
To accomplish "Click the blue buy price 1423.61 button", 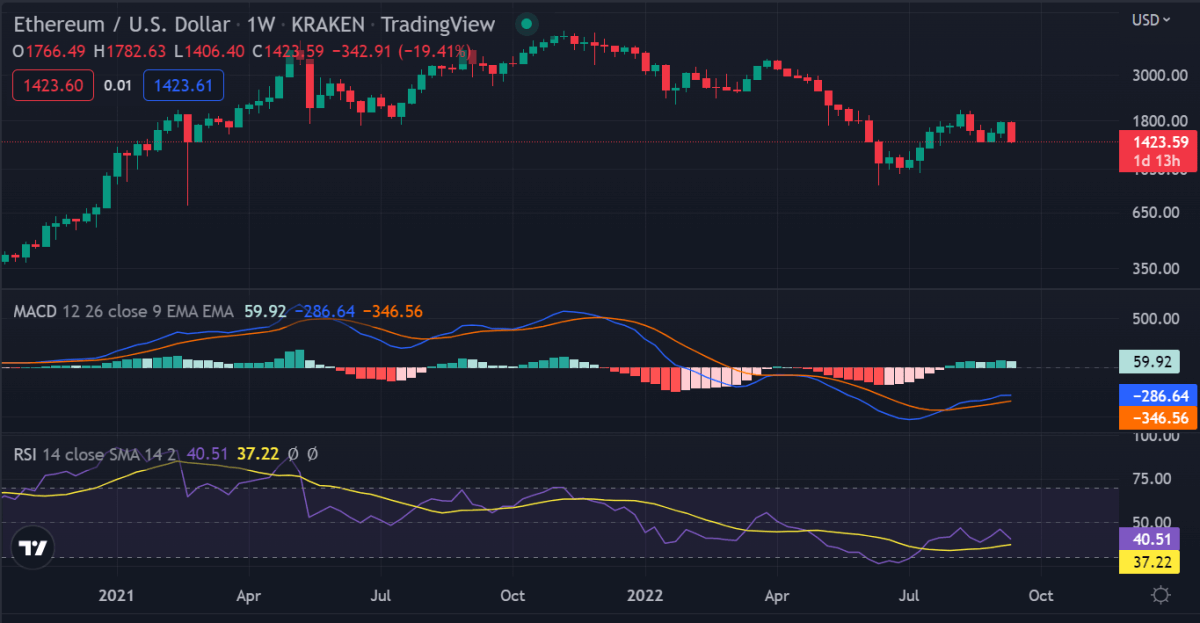I will (x=184, y=85).
